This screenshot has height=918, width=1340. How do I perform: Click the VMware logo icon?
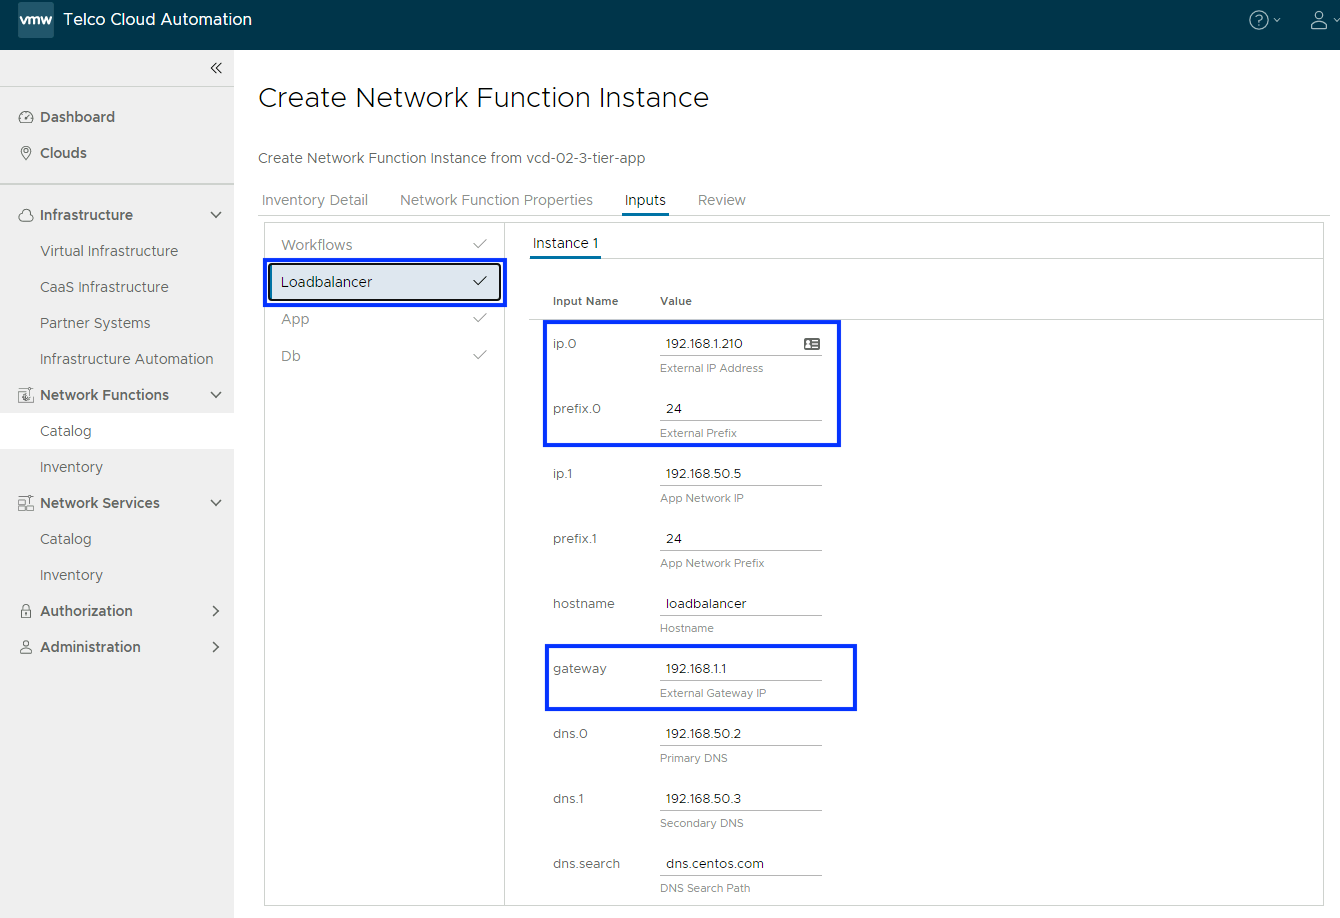[x=36, y=20]
